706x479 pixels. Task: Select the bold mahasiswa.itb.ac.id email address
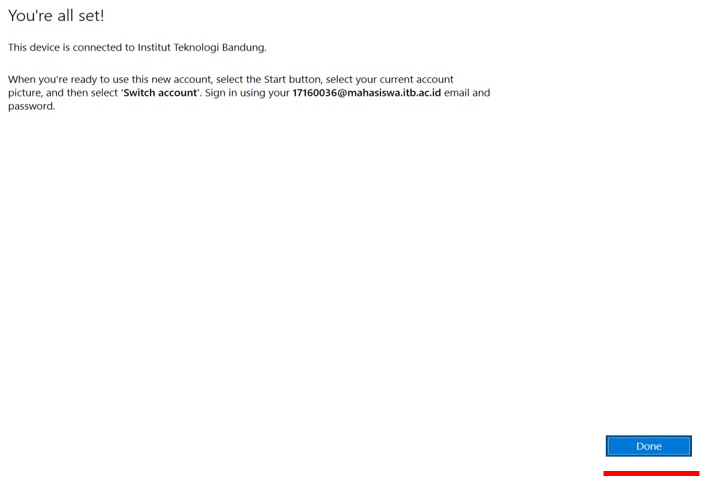coord(367,93)
